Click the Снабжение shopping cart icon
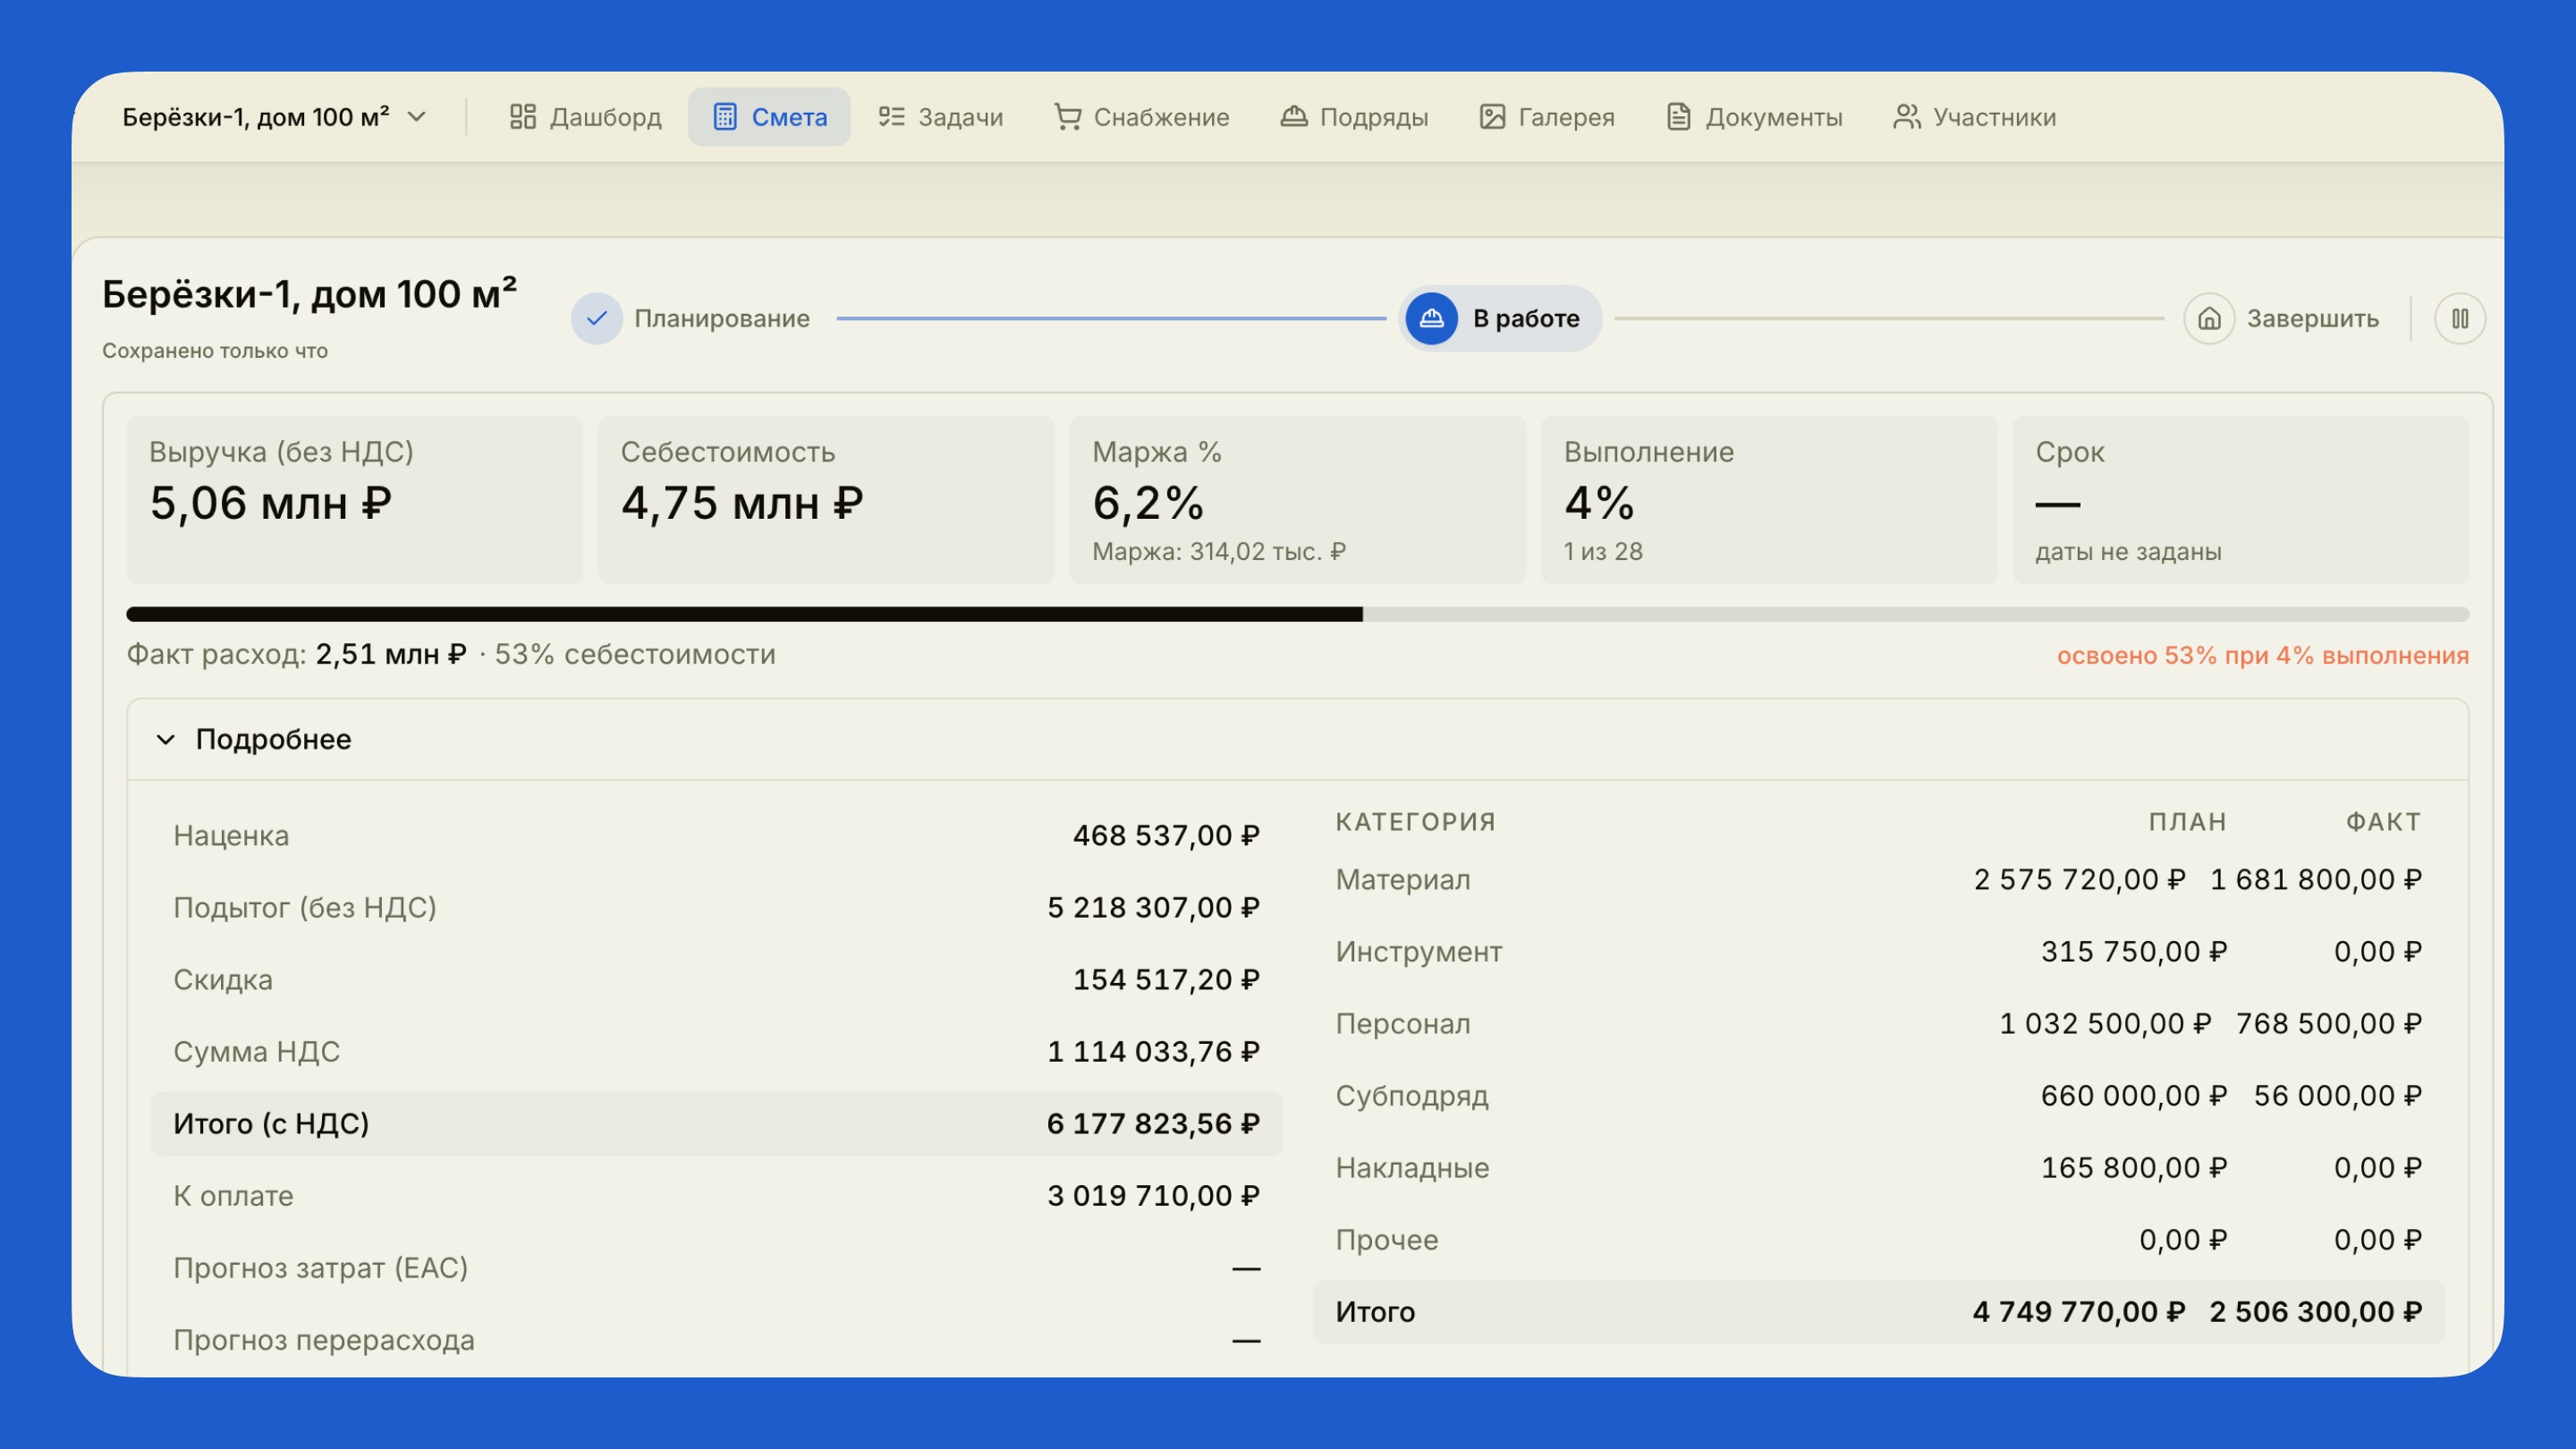 pos(1067,117)
